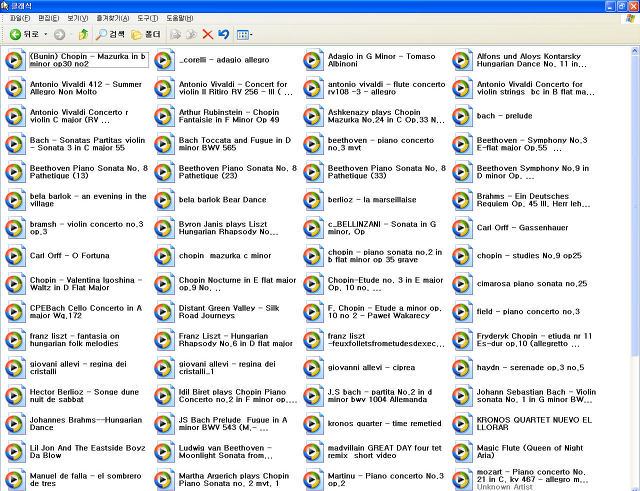The image size is (640, 491).
Task: Click 'Bach - Sonatas Partitas violin' filename
Action: tap(87, 144)
